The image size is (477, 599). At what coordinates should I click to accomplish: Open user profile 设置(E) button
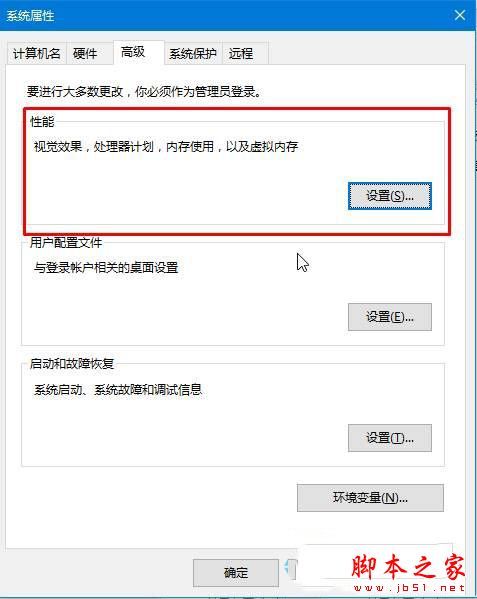[390, 317]
